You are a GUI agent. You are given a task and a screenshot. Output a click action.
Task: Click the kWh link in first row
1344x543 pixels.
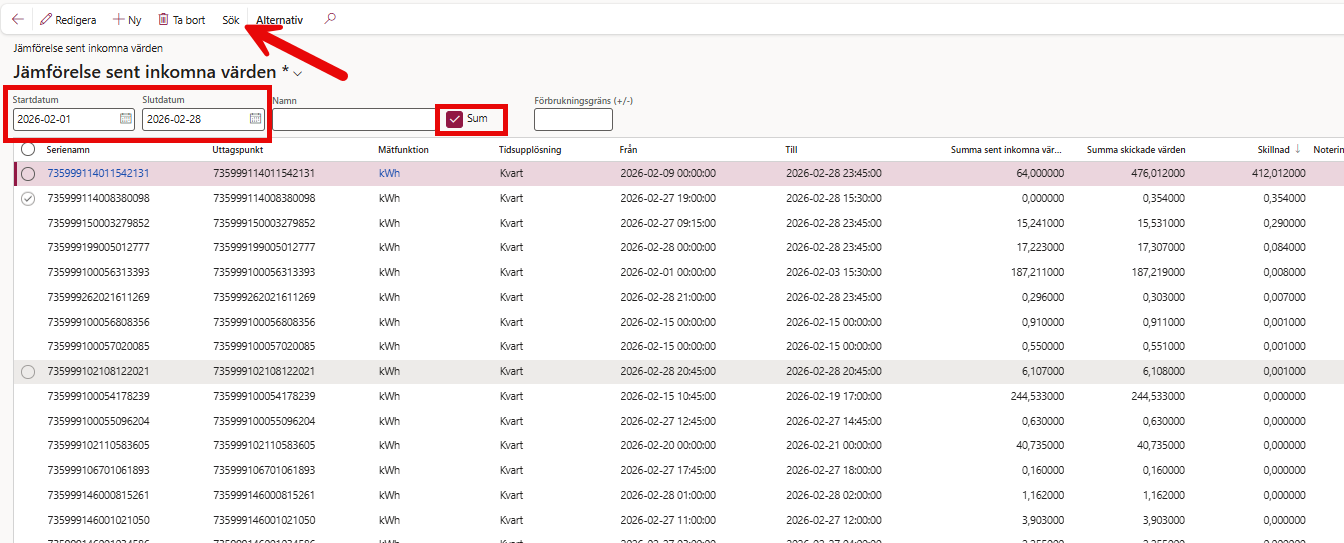pyautogui.click(x=389, y=173)
